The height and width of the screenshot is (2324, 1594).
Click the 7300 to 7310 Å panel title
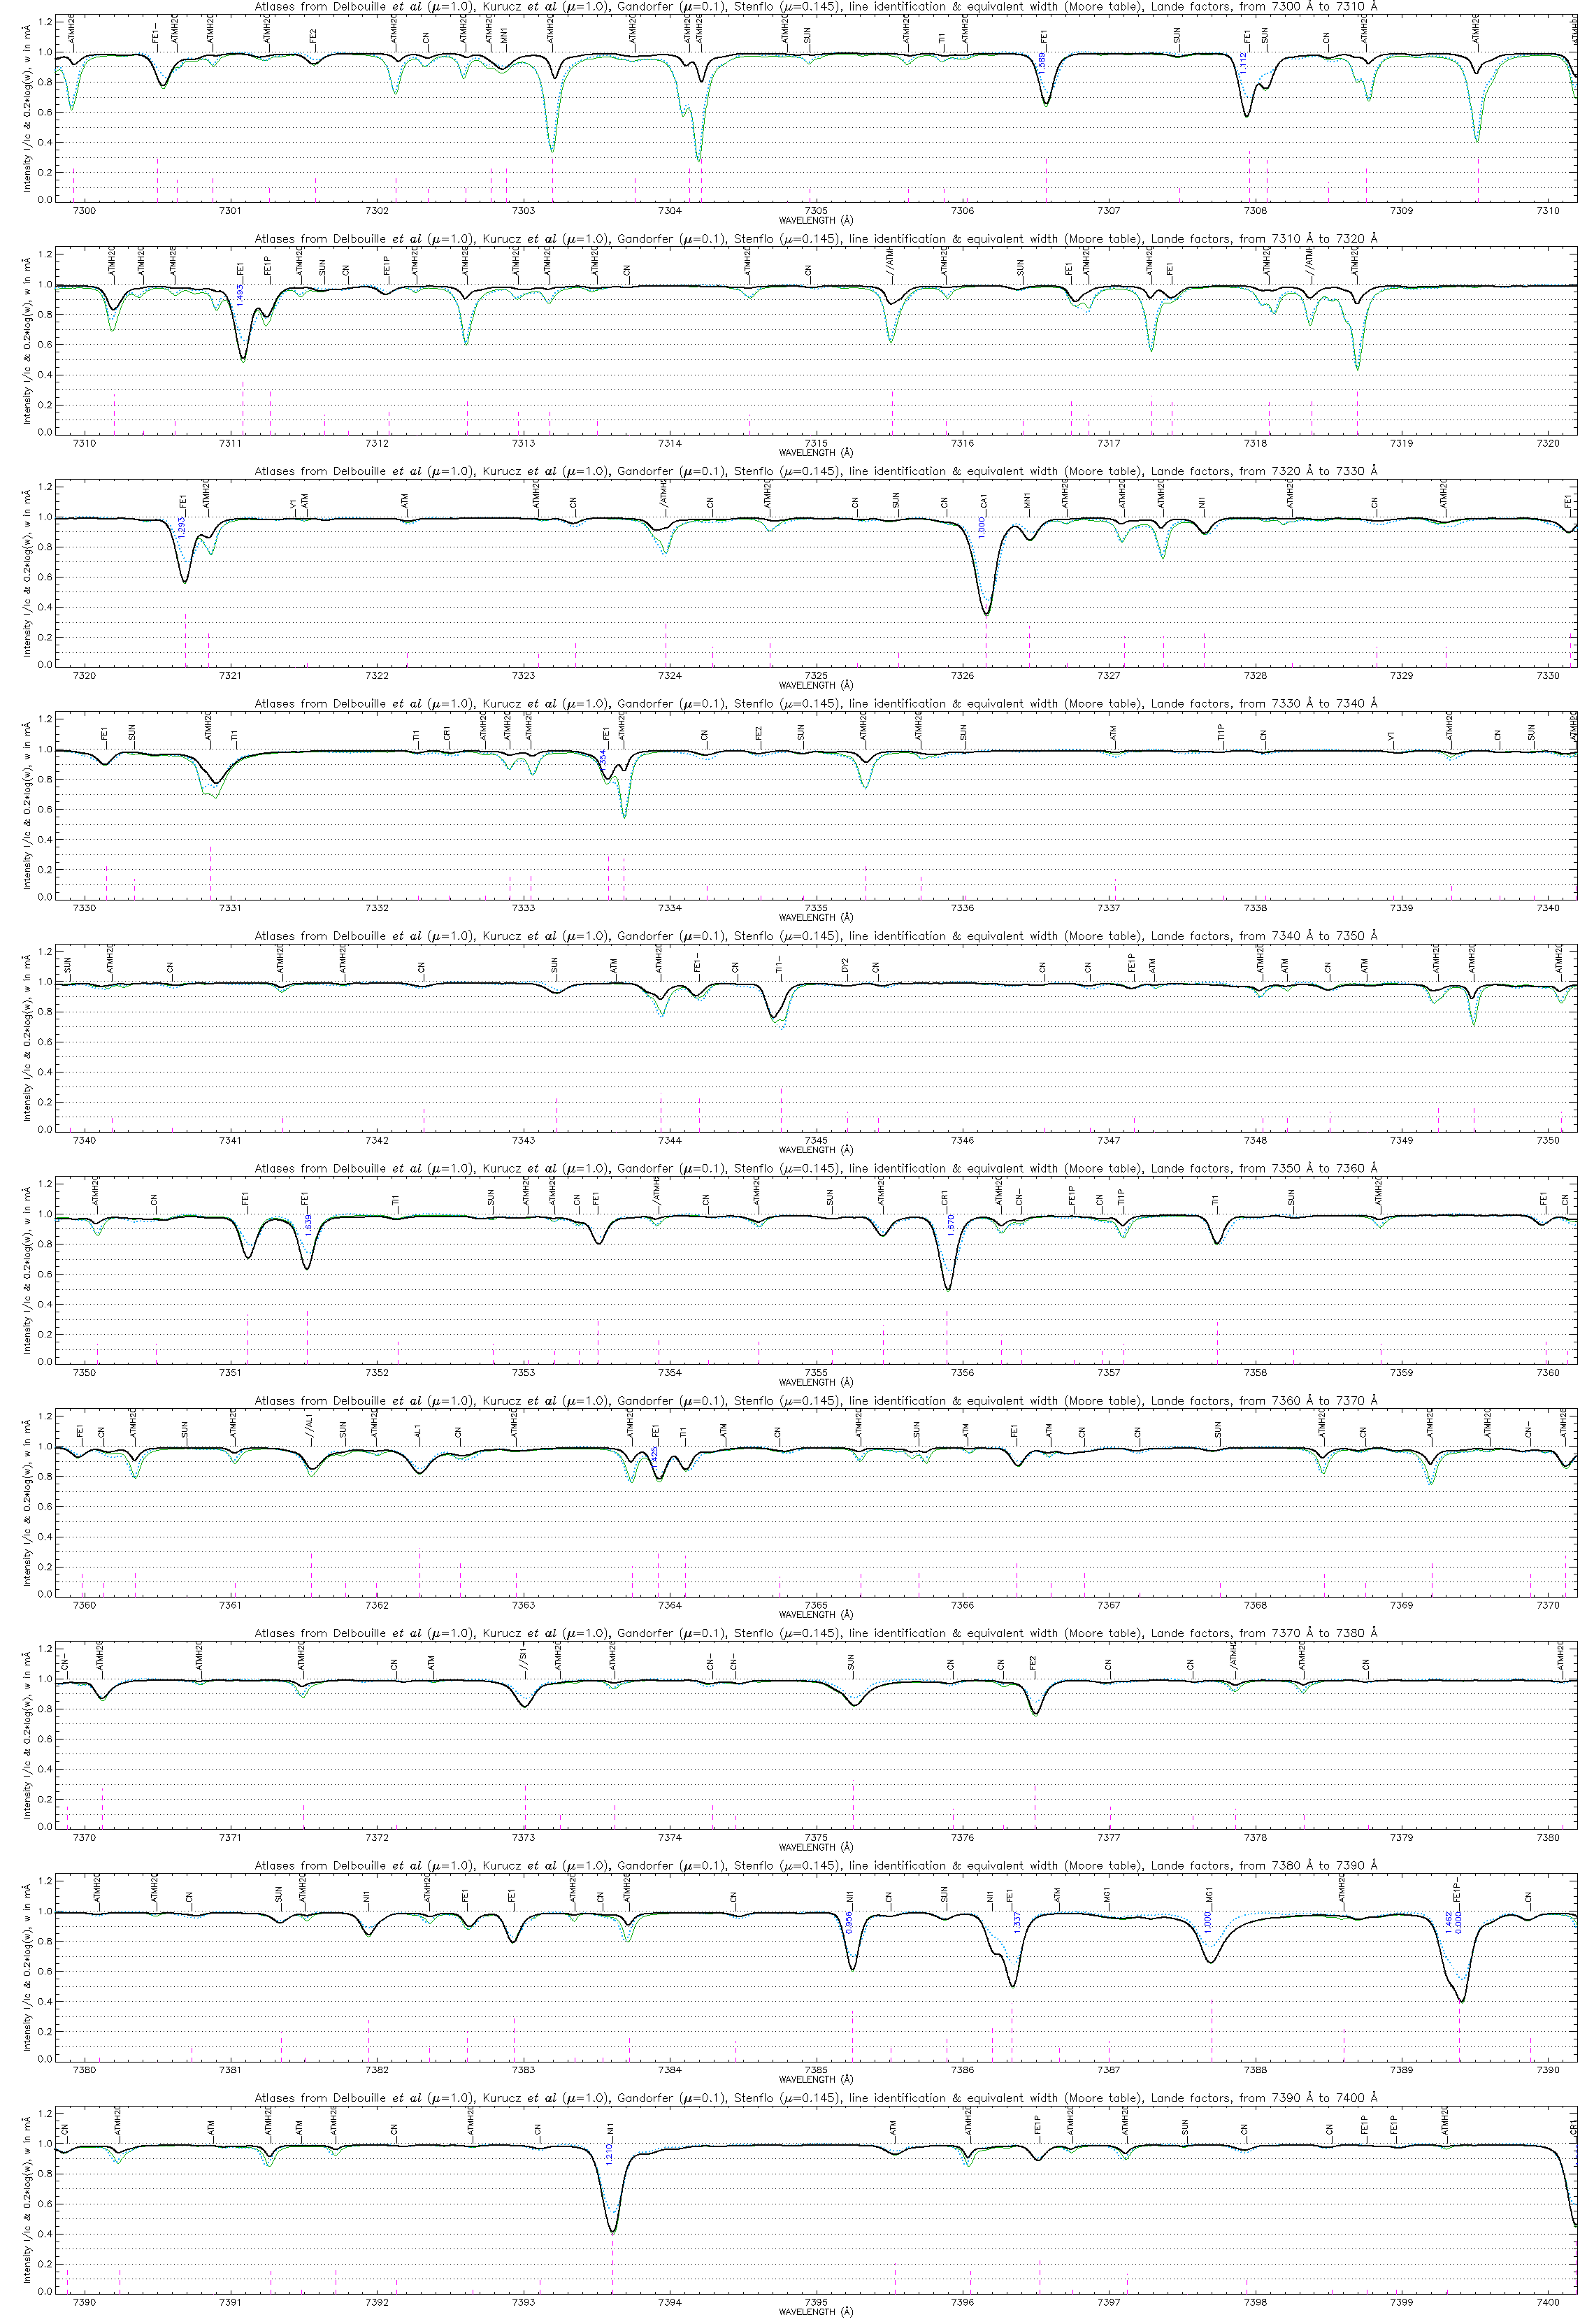[815, 7]
